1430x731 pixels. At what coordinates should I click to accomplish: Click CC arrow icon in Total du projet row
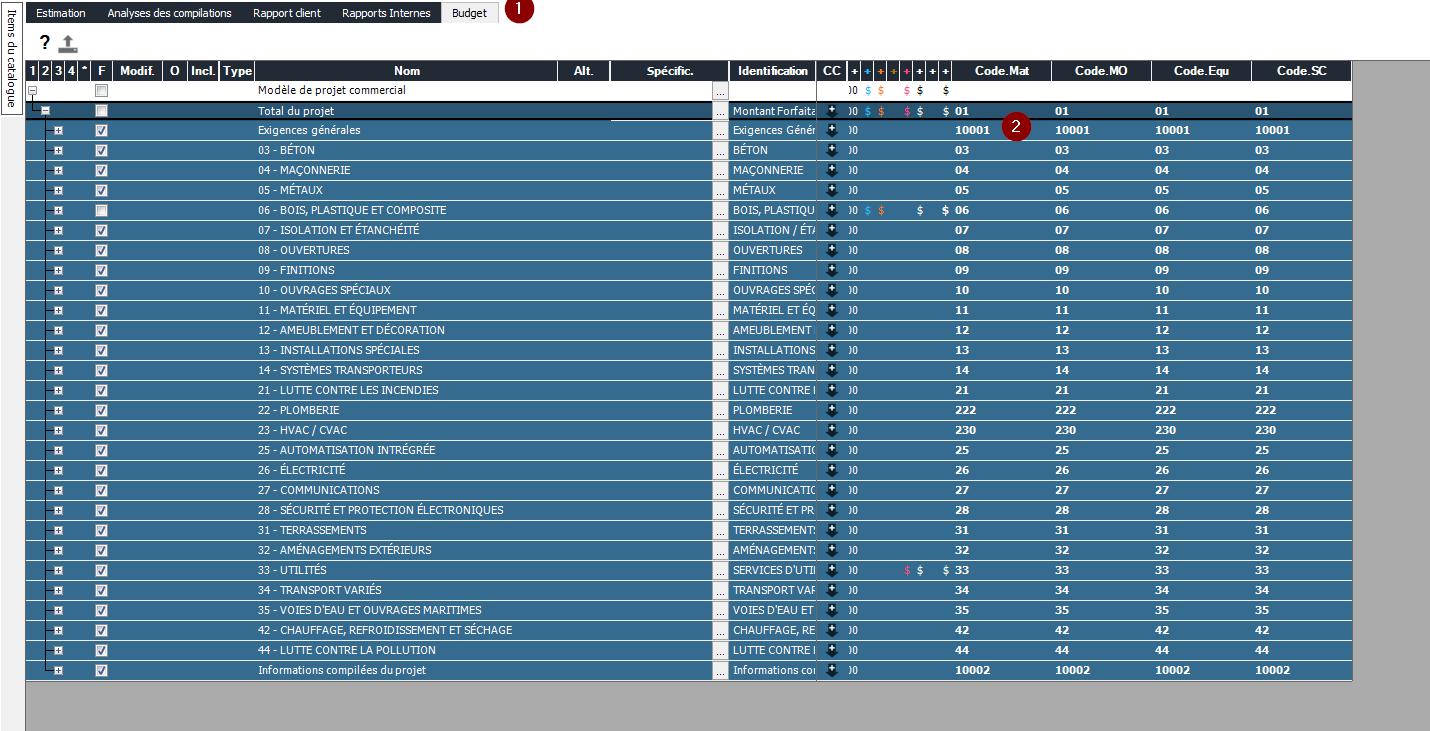coord(831,110)
